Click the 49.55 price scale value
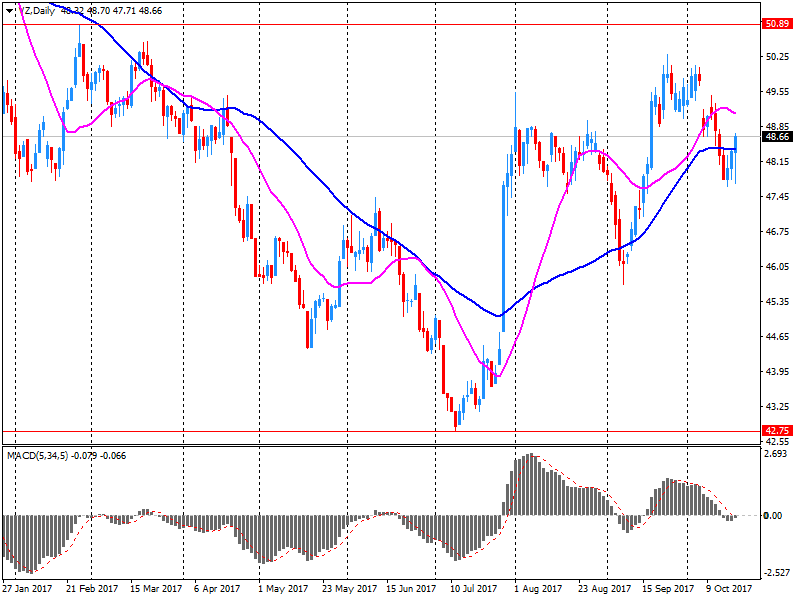Screen dimensions: 800x600 point(778,92)
